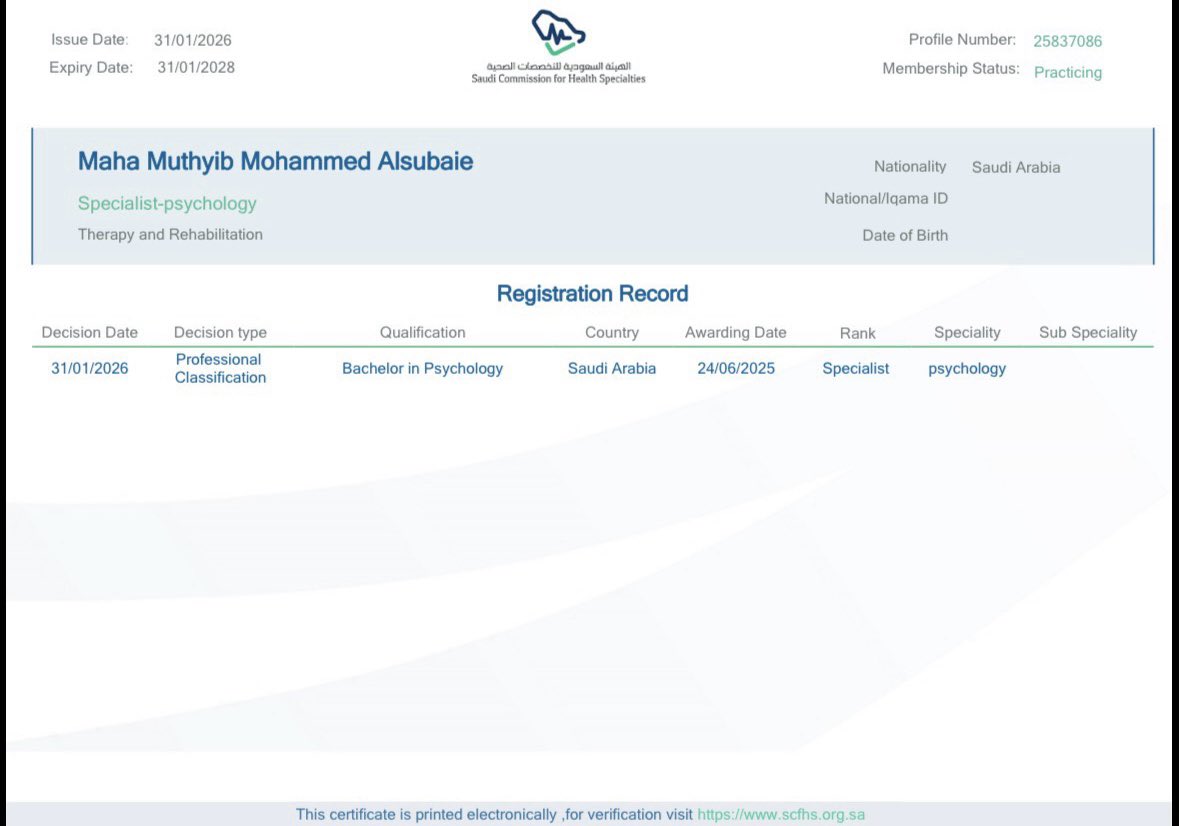Select the name Maha Muthyib Mohammed Alsubaie
Viewport: 1179px width, 826px height.
275,162
